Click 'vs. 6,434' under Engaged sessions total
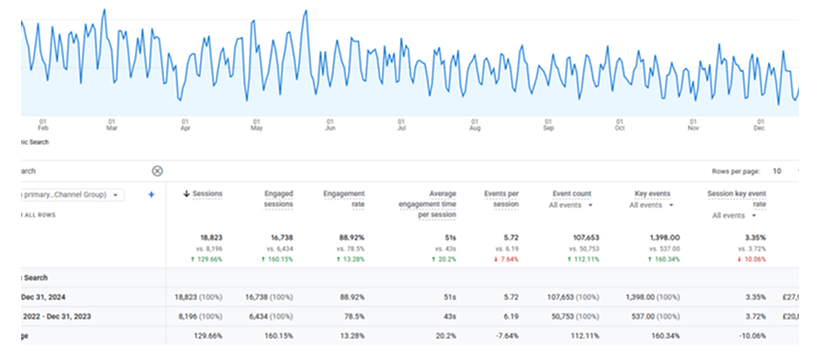 [x=280, y=250]
